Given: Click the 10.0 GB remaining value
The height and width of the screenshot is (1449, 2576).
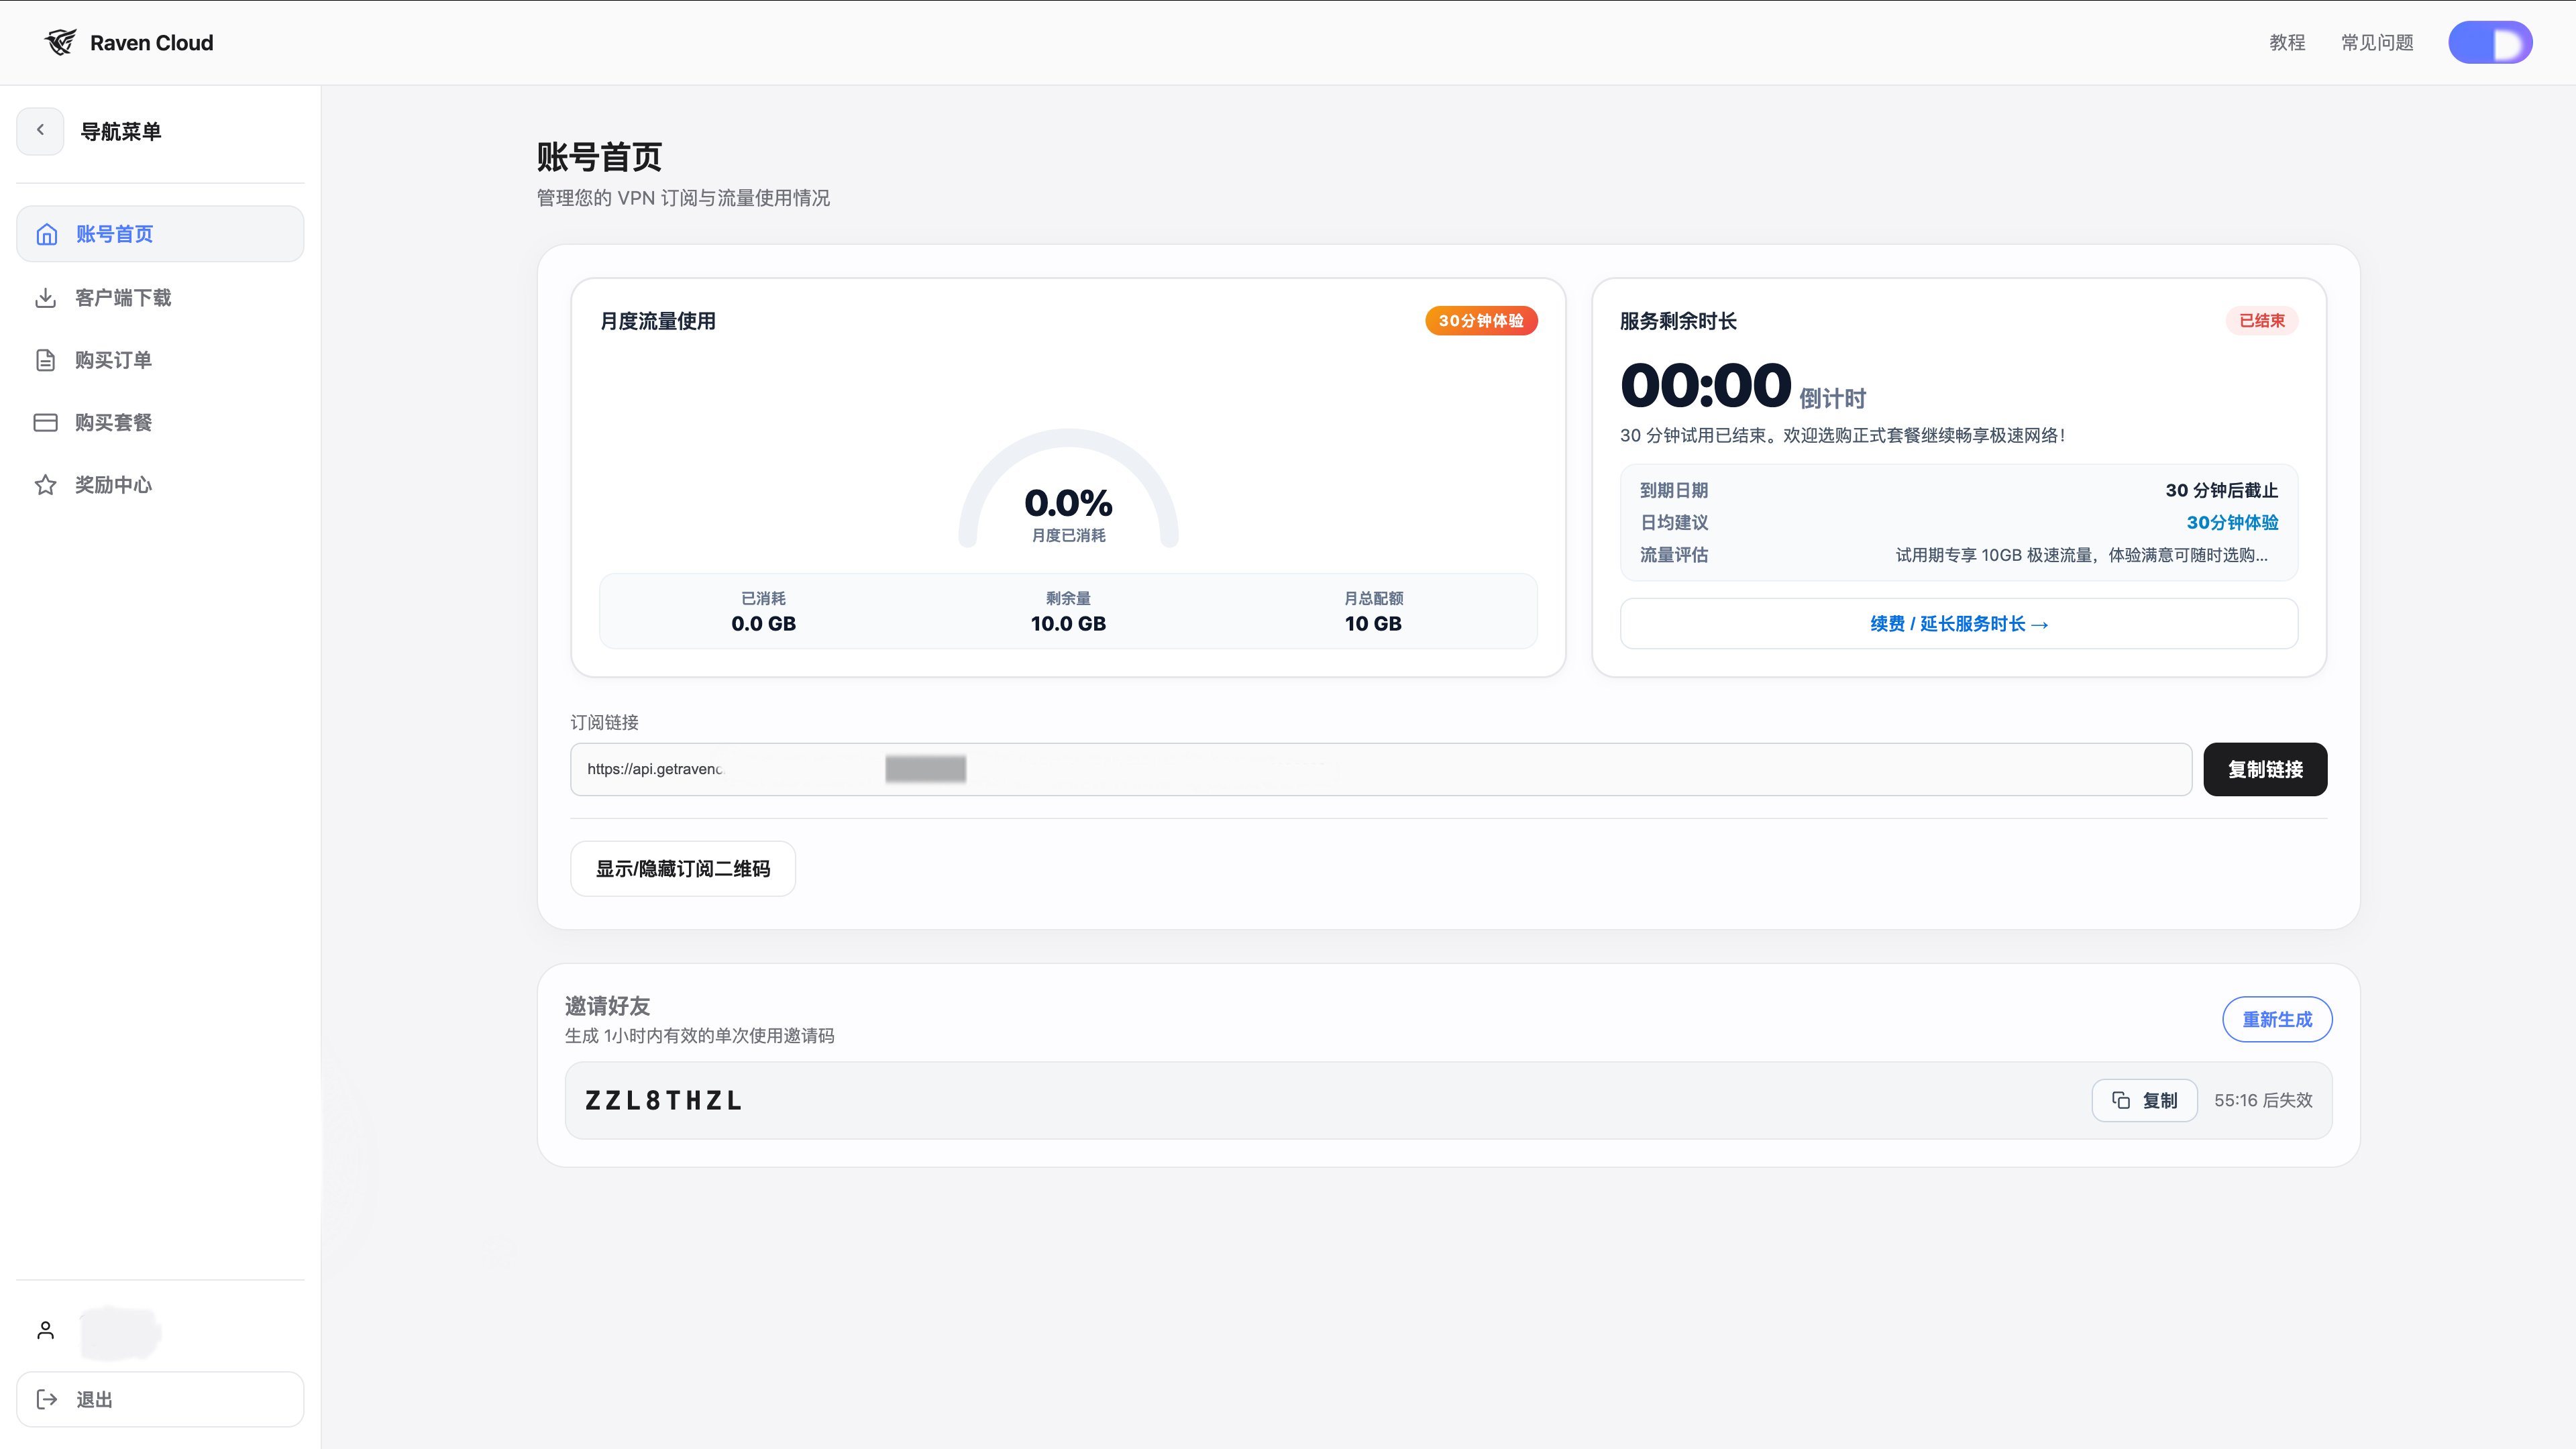Looking at the screenshot, I should tap(1068, 624).
